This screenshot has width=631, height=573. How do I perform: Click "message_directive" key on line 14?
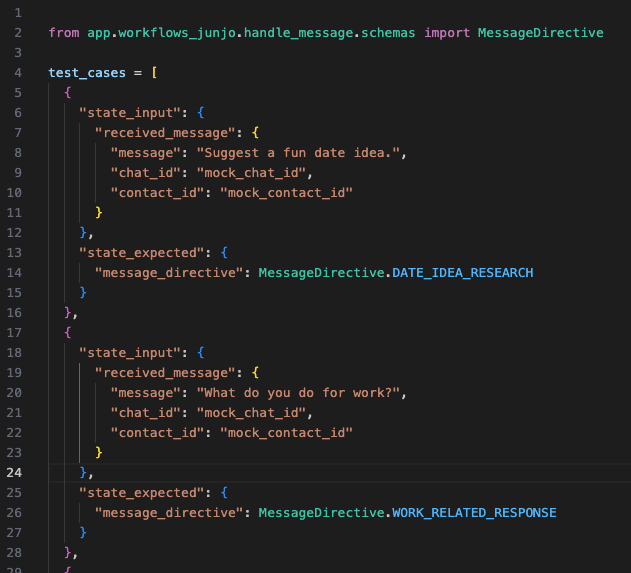tap(169, 273)
